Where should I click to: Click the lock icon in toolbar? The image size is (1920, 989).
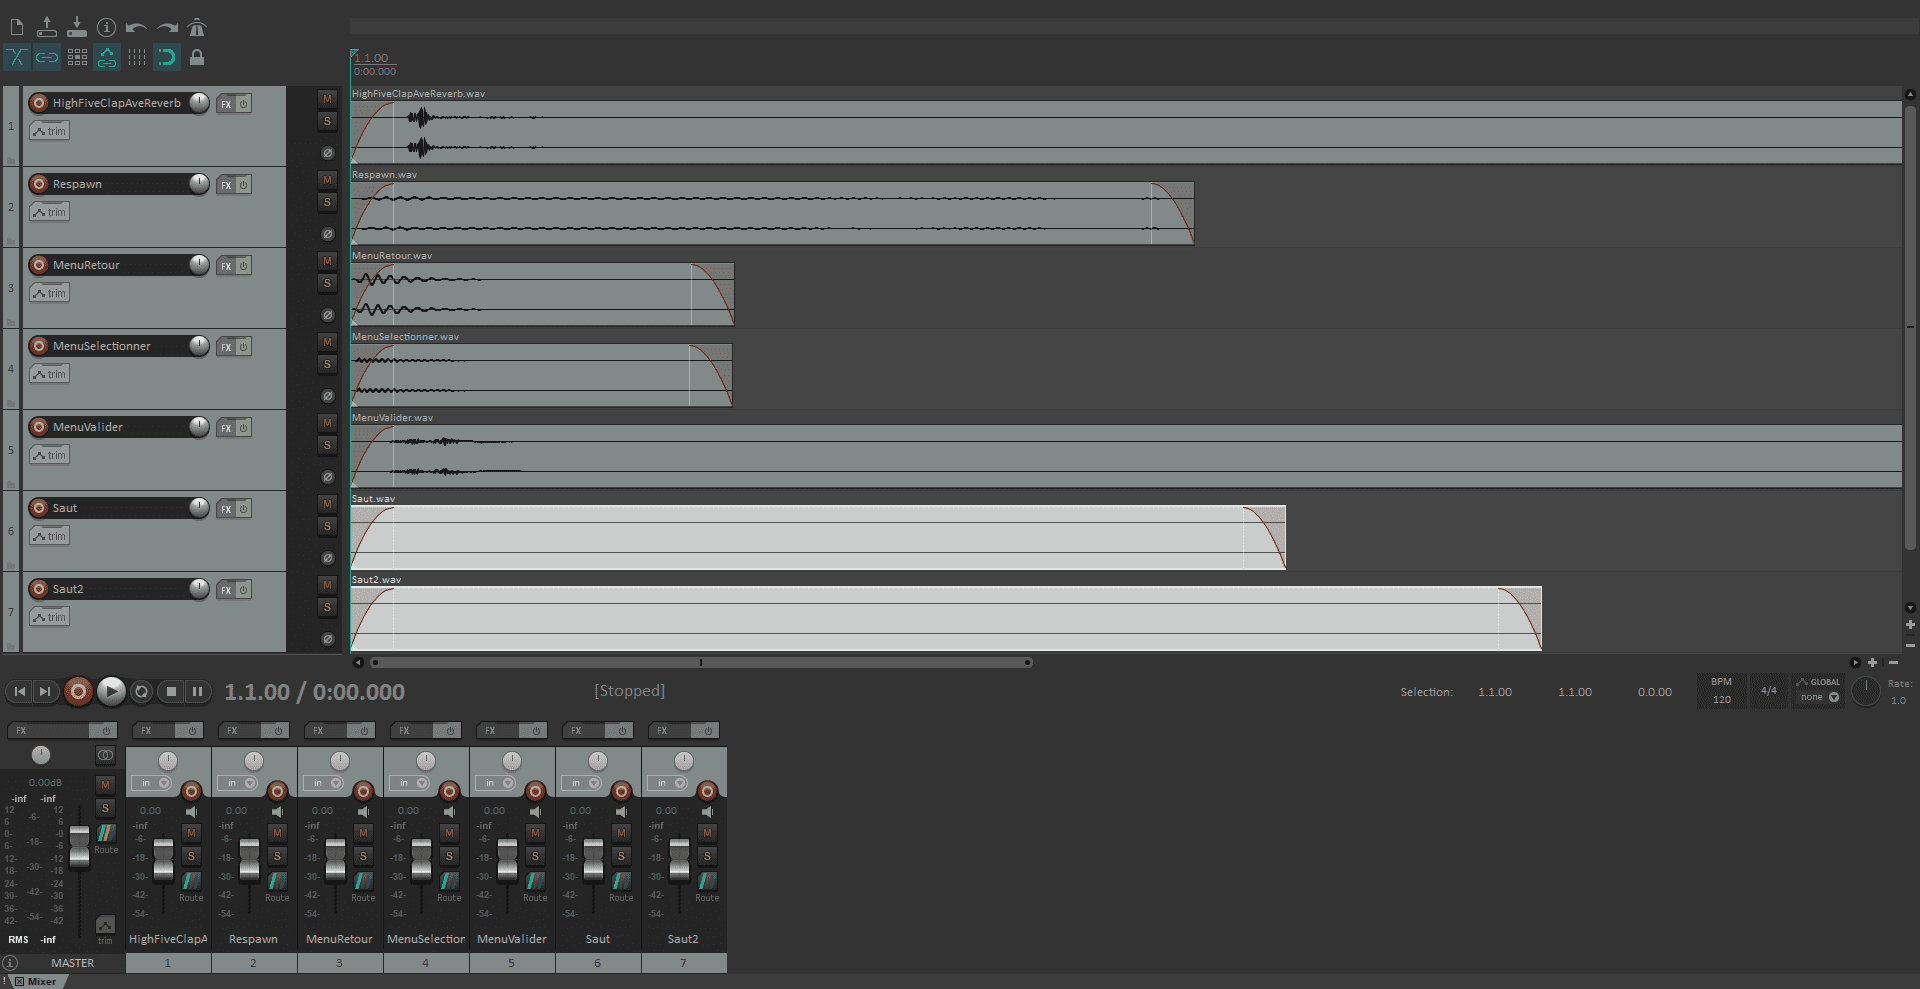coord(197,57)
